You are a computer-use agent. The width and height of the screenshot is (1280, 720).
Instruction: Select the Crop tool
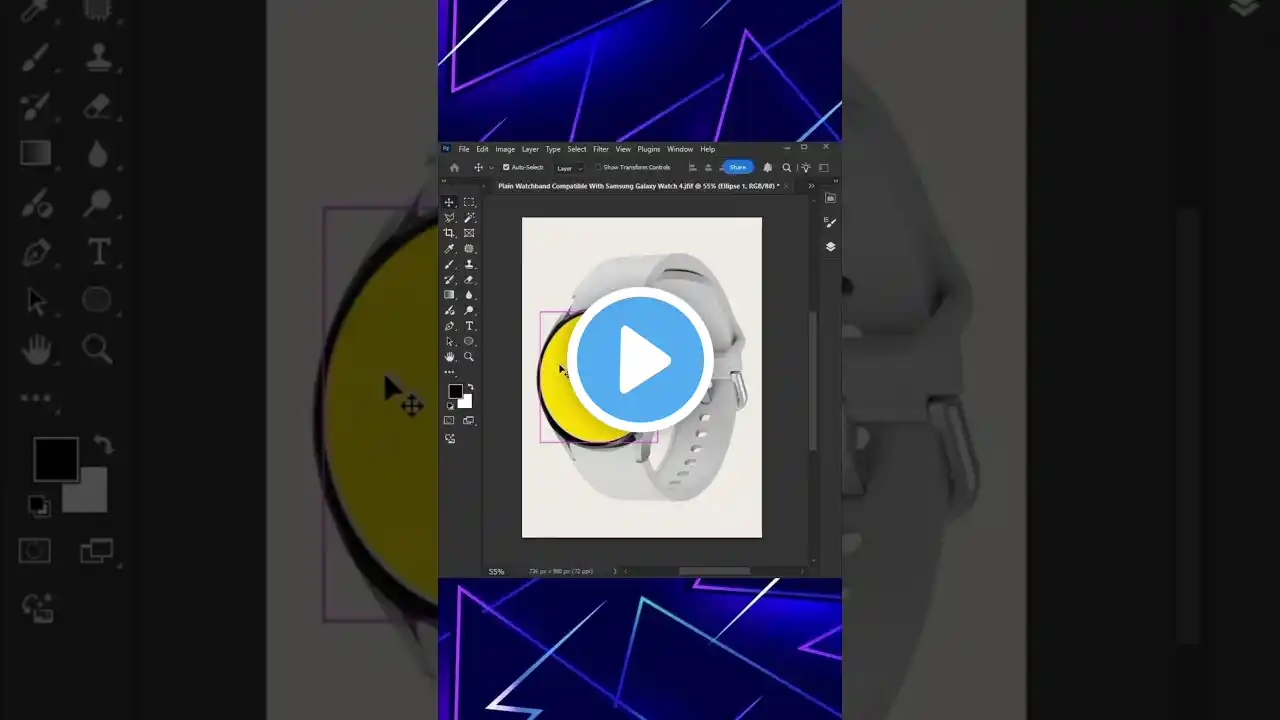(450, 233)
